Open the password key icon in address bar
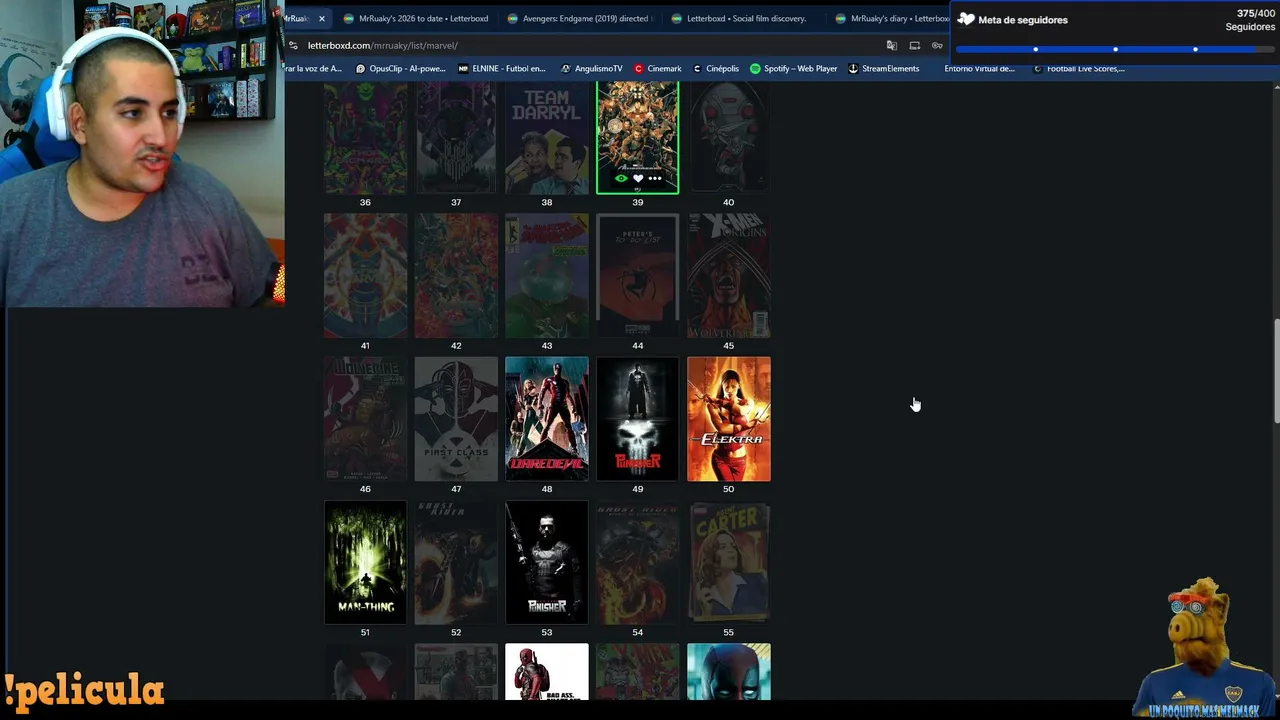Screen dimensions: 1280x720 click(937, 45)
